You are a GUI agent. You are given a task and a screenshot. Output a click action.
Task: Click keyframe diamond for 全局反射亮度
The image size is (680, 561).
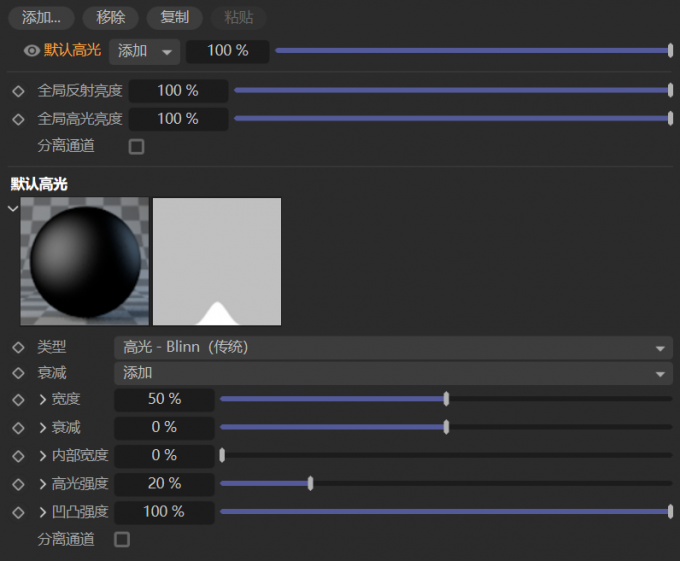coord(18,91)
